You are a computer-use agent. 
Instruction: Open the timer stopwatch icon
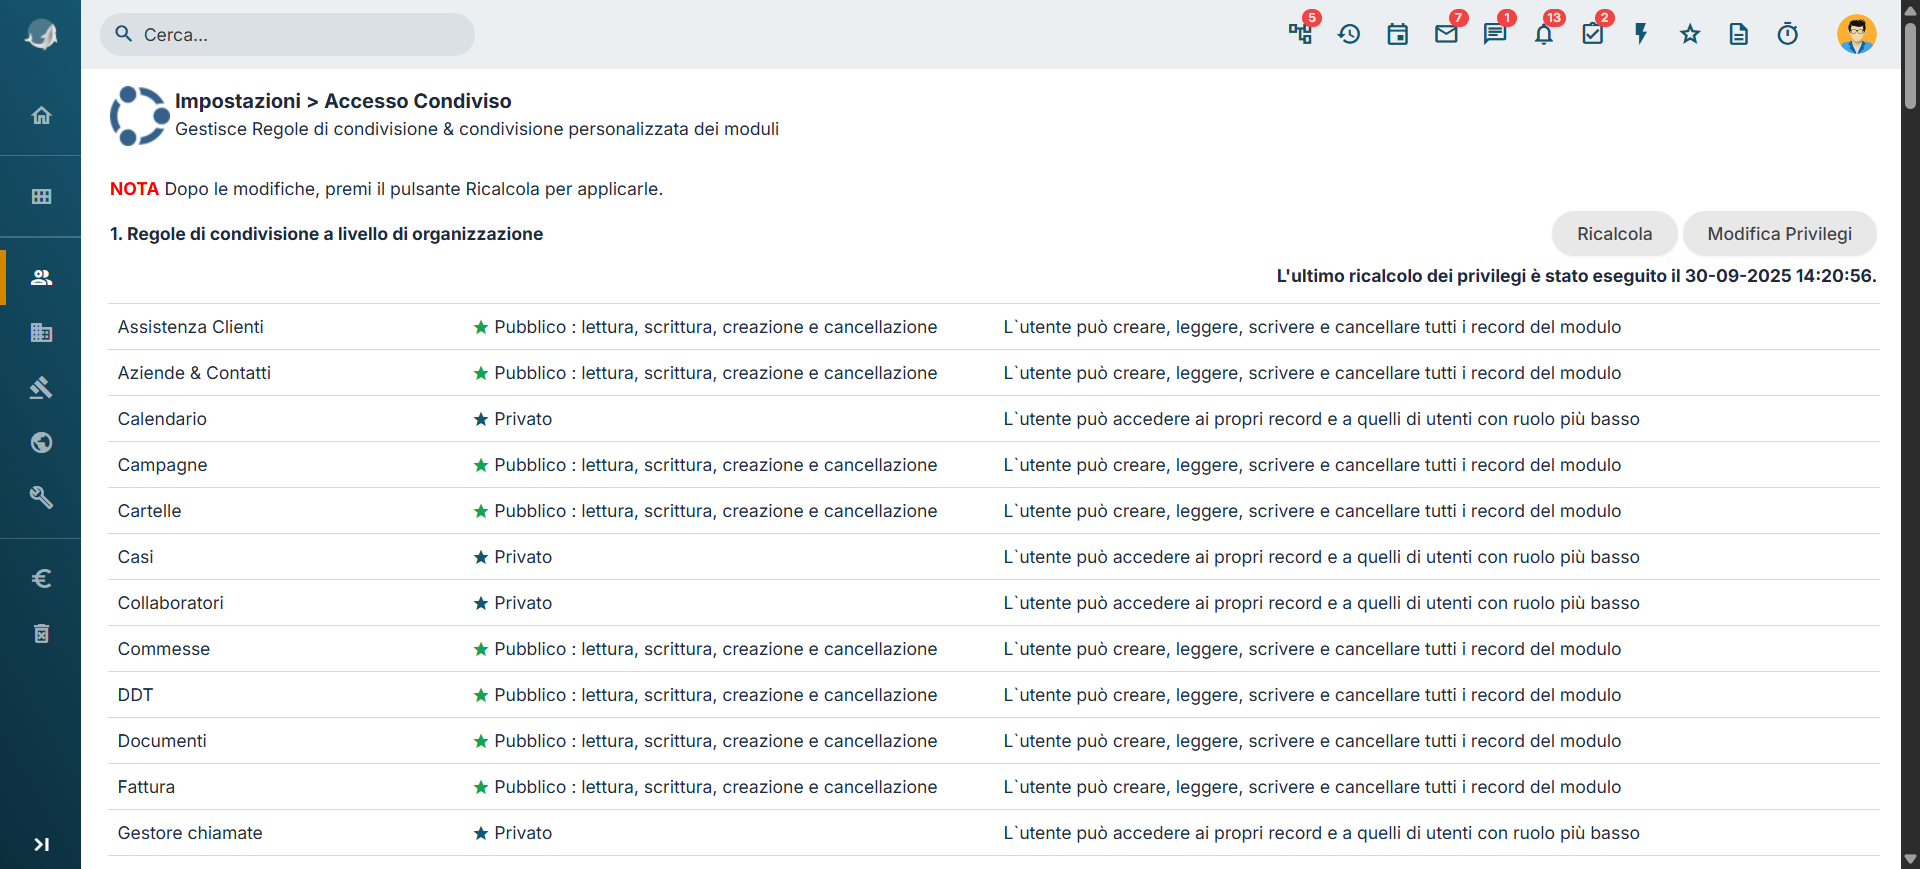pyautogui.click(x=1788, y=34)
